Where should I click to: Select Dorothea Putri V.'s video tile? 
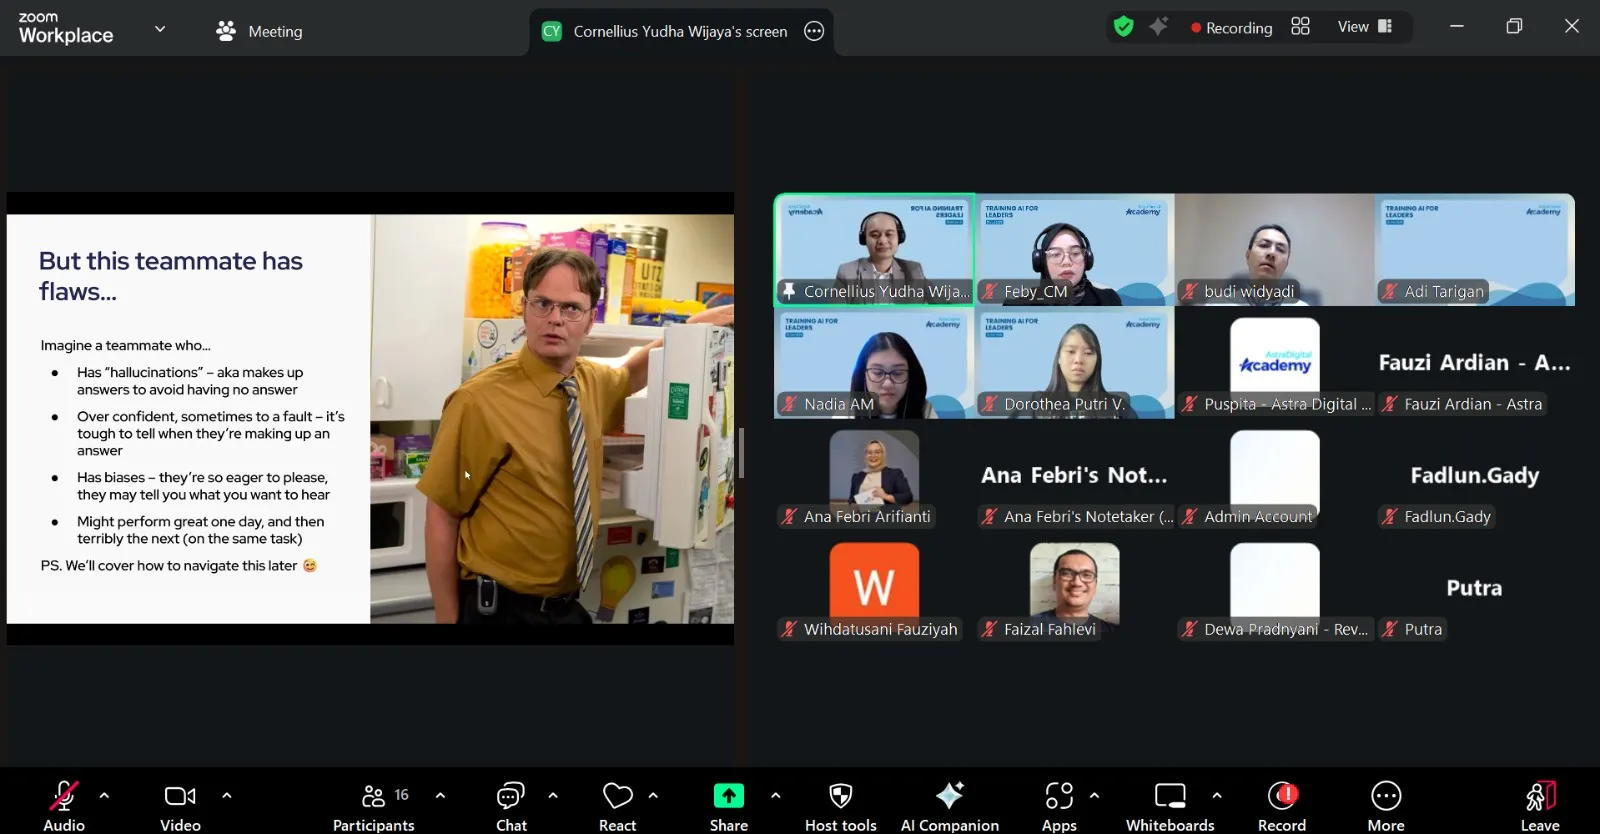tap(1075, 363)
